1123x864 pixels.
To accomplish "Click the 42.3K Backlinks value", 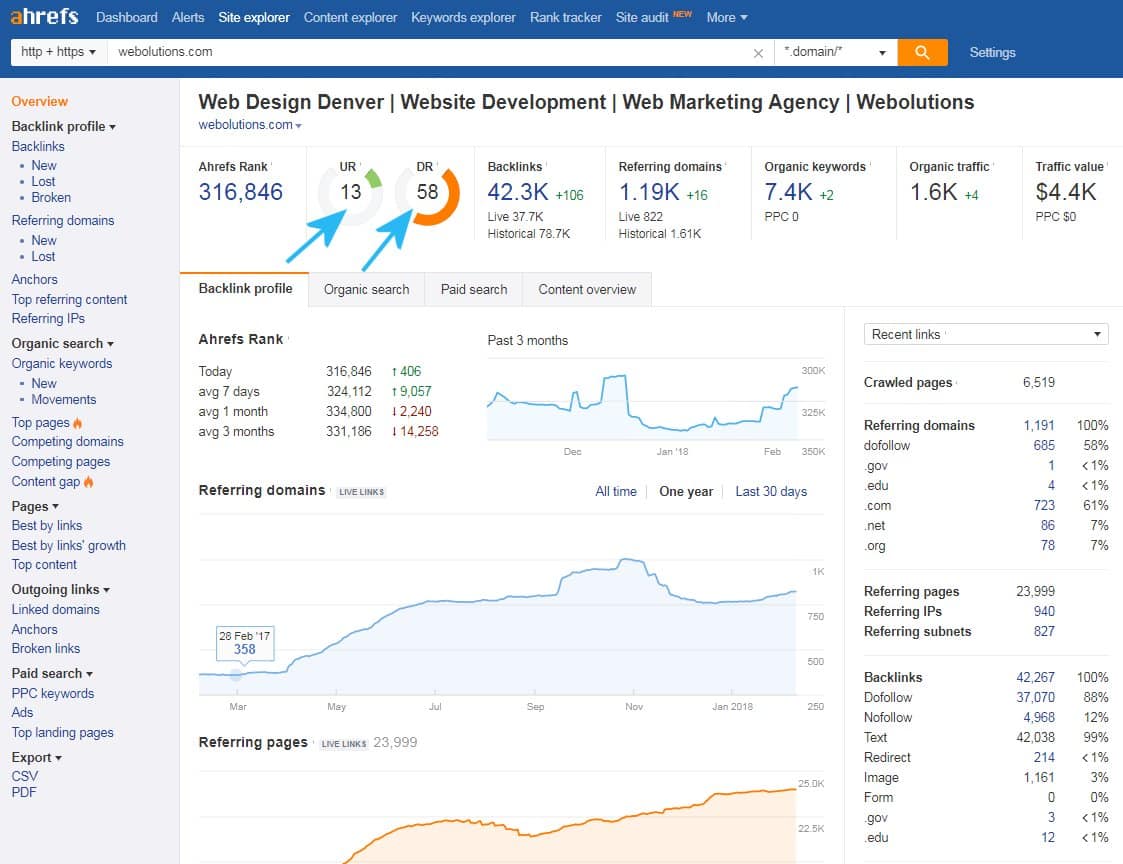I will coord(518,192).
